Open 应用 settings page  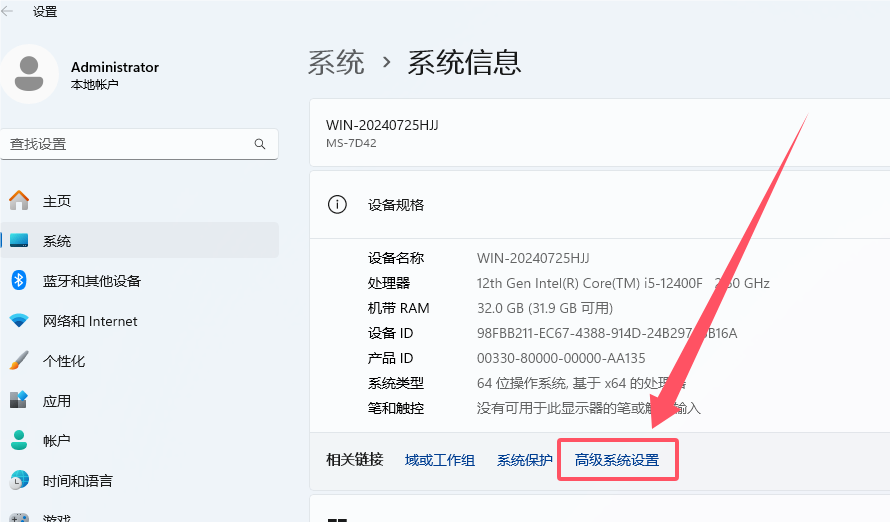(x=140, y=401)
